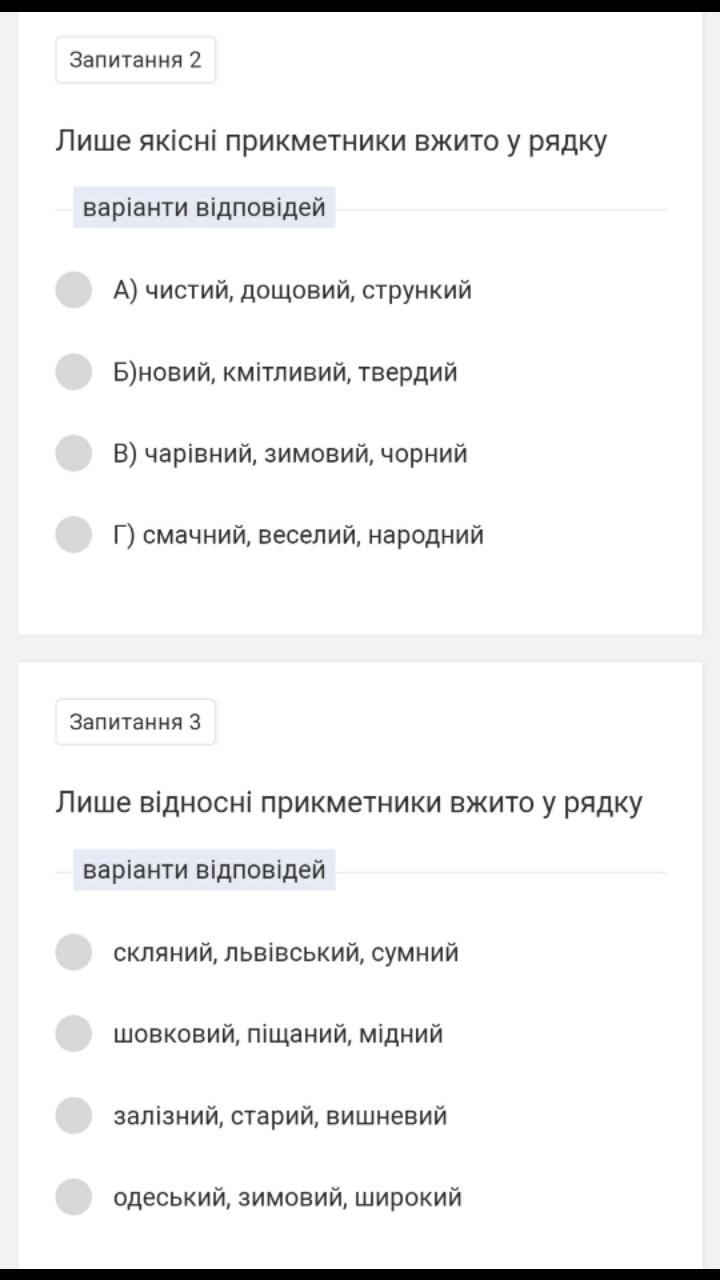
Task: Tick radio button for Г) смачний, веселий, народний
Action: 73,535
